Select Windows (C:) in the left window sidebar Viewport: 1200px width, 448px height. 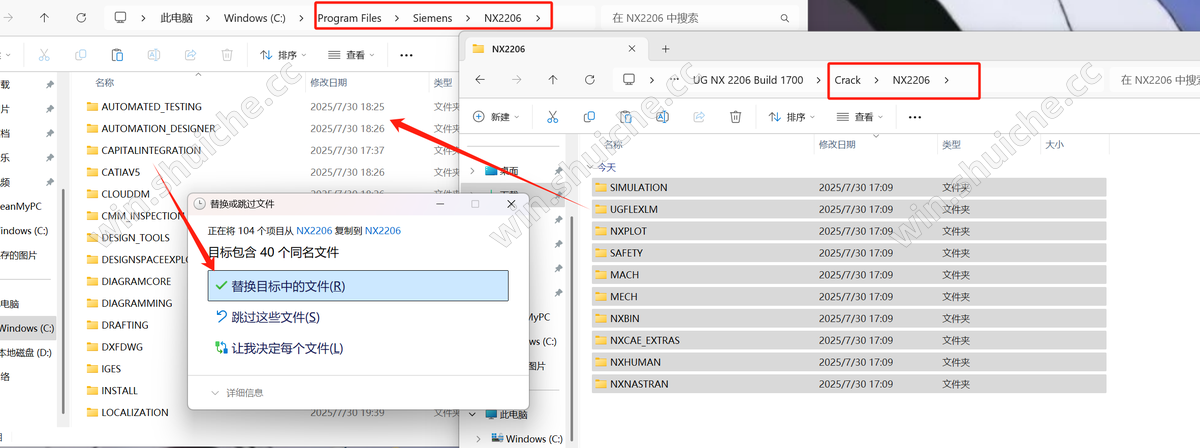click(28, 328)
